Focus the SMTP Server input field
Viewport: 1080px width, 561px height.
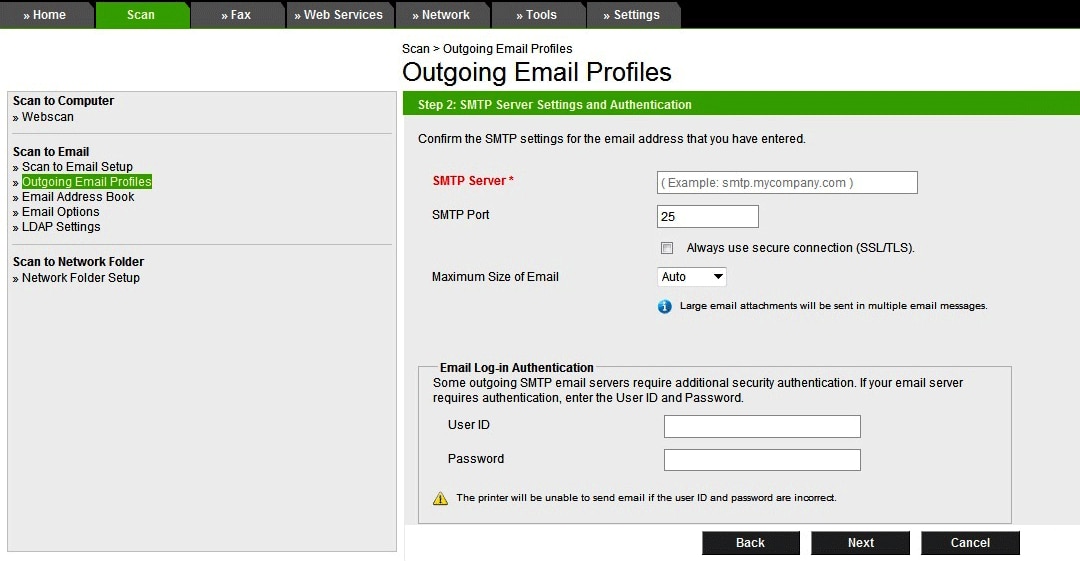787,182
